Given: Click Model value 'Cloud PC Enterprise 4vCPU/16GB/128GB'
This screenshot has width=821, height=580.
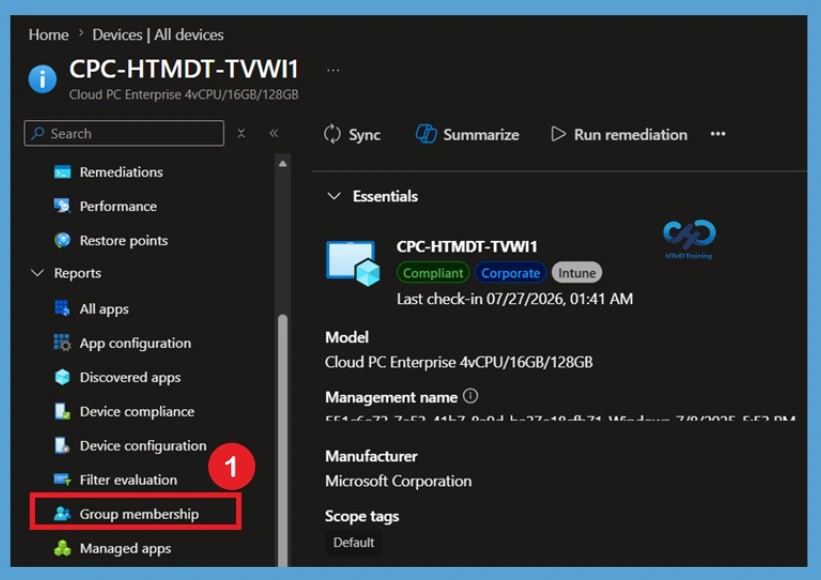Looking at the screenshot, I should coord(459,362).
